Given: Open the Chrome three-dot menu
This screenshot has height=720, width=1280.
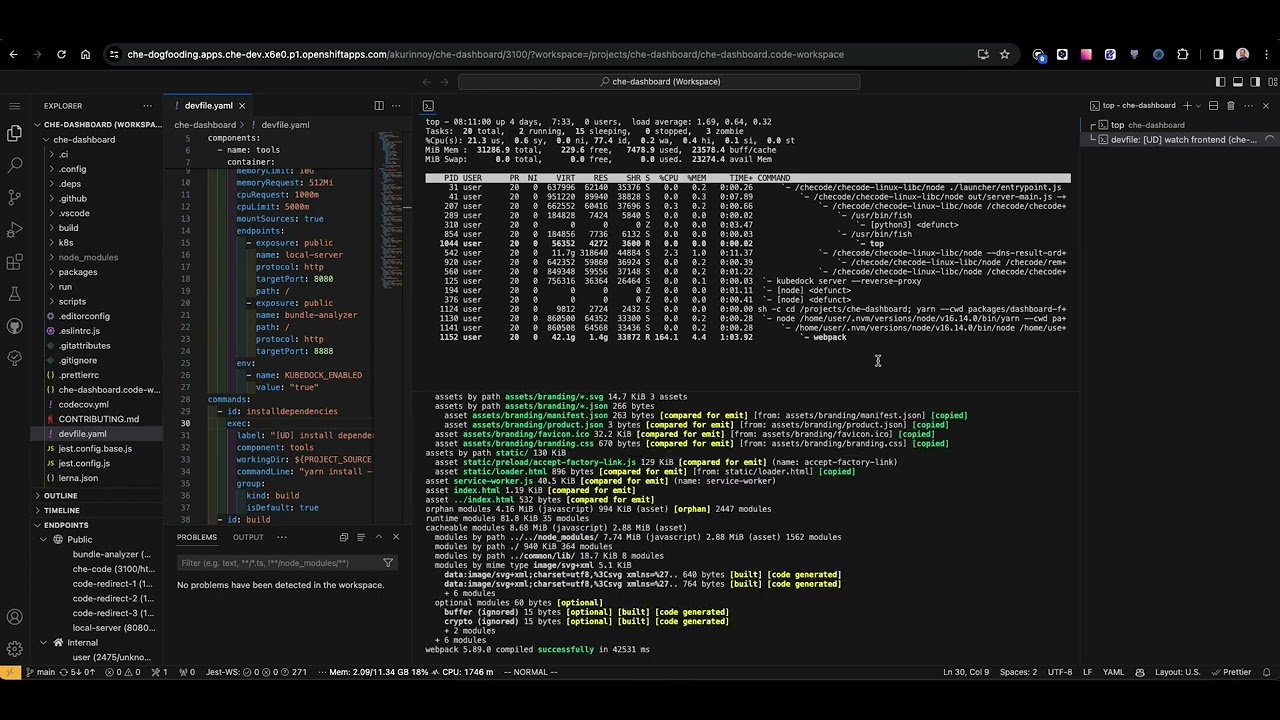Looking at the screenshot, I should [x=1266, y=54].
